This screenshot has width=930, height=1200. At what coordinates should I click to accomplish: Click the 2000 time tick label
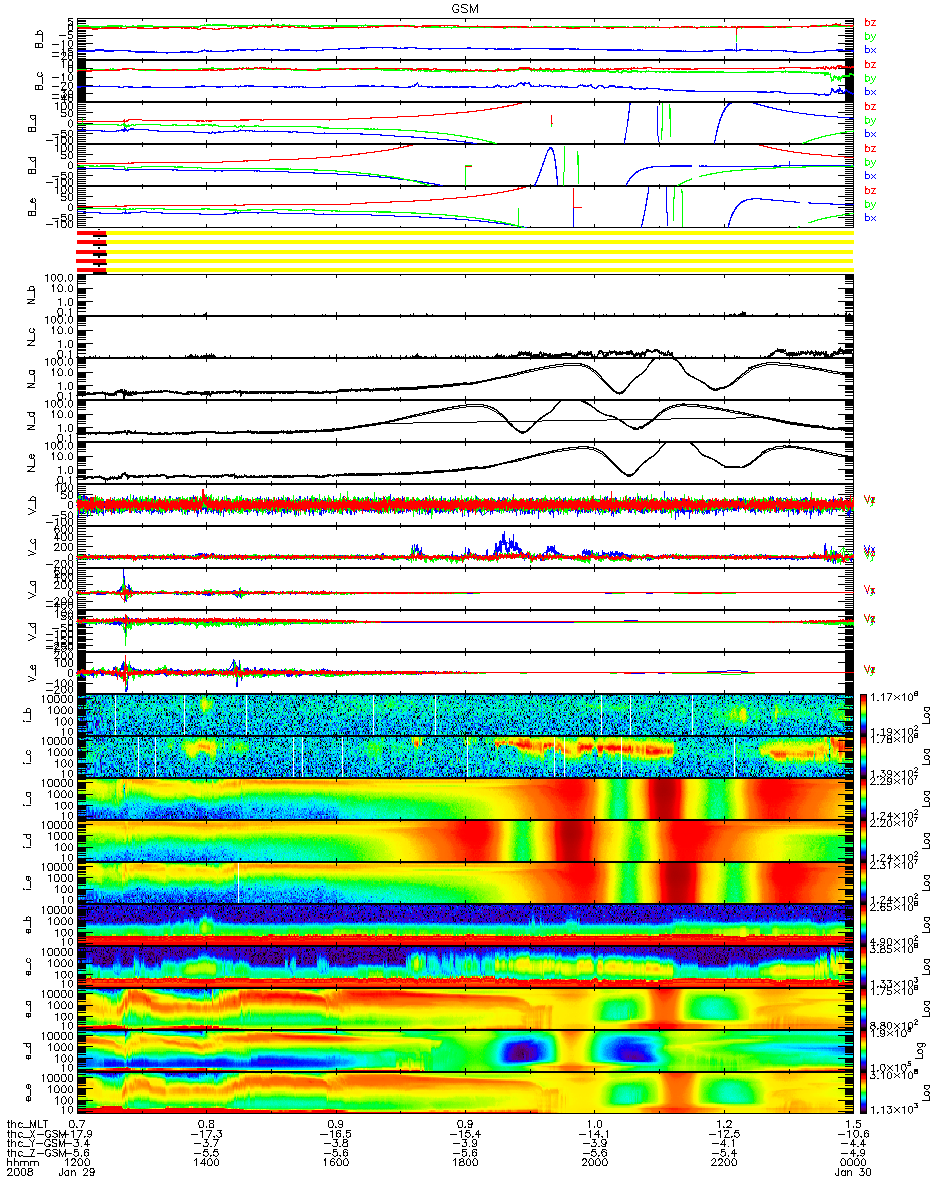(594, 1164)
